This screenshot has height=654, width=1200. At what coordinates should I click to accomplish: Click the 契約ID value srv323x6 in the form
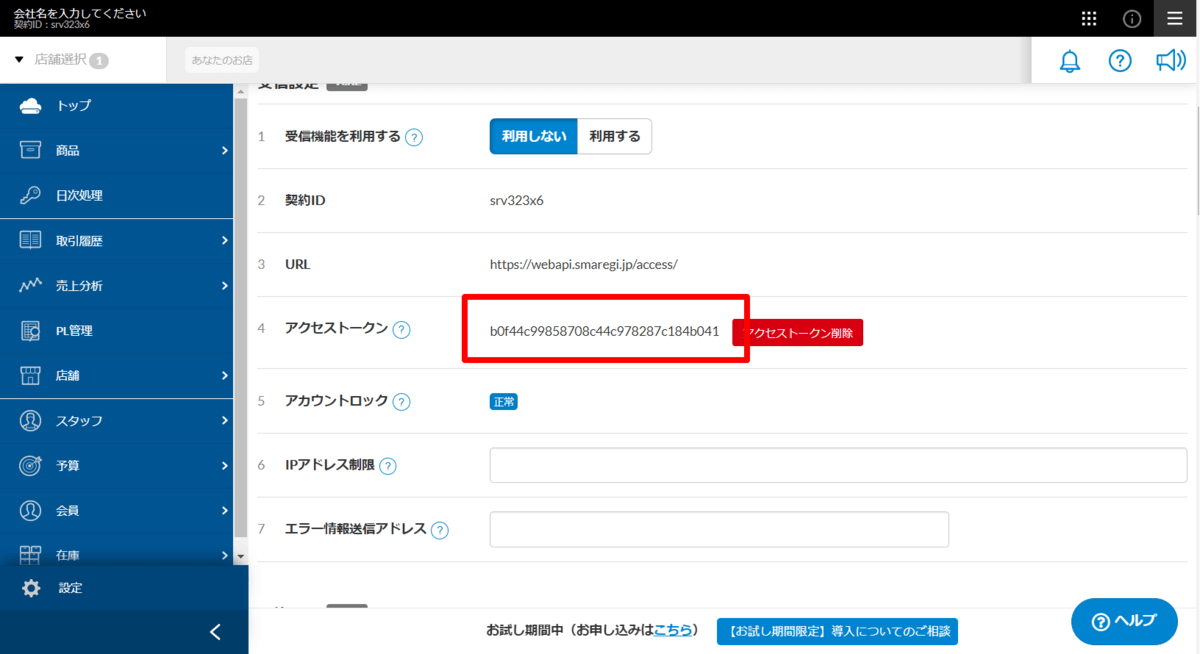517,200
